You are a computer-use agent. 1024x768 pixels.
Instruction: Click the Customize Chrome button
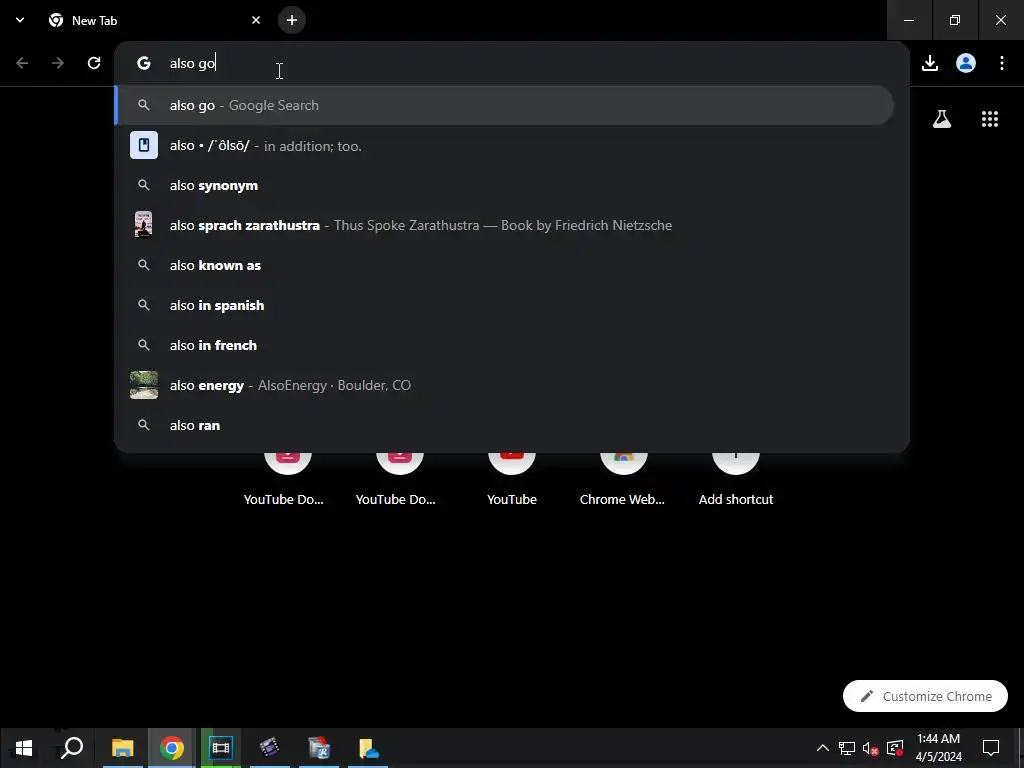pos(925,696)
